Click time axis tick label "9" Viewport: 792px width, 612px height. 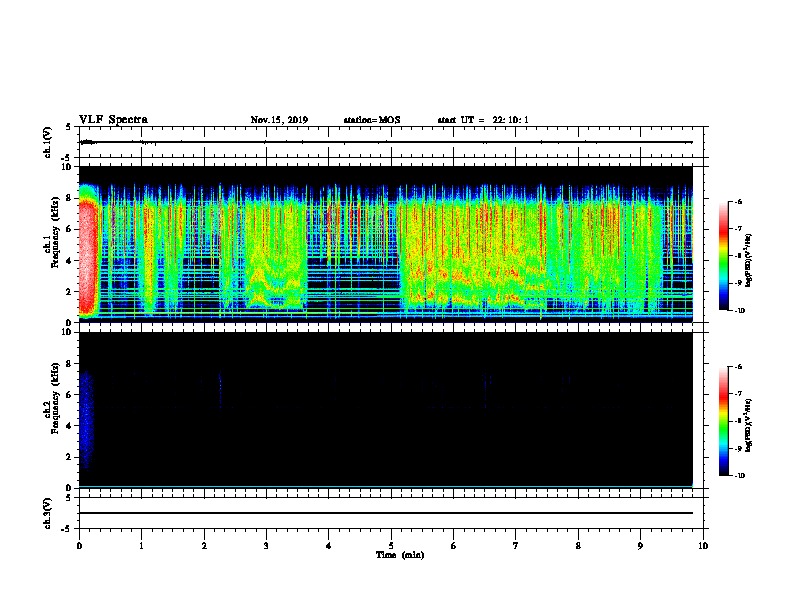click(640, 546)
